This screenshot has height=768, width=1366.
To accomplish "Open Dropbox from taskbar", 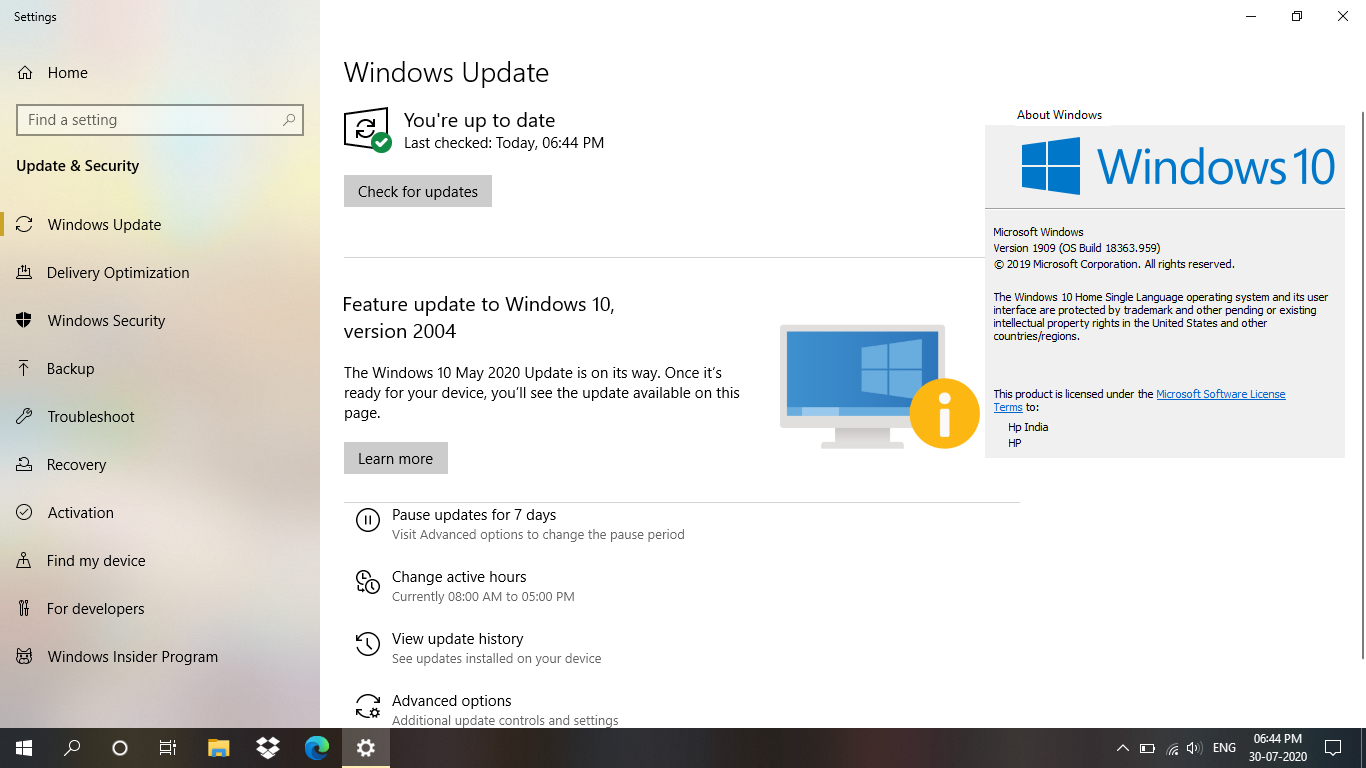I will click(268, 748).
